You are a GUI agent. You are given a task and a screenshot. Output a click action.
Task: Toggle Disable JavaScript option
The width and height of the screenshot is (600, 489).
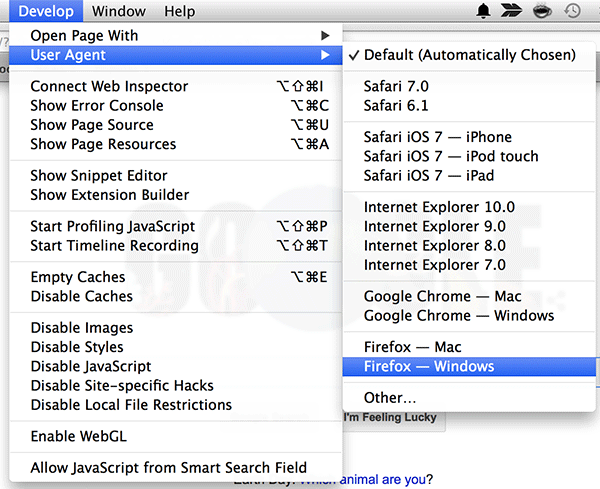pyautogui.click(x=91, y=367)
